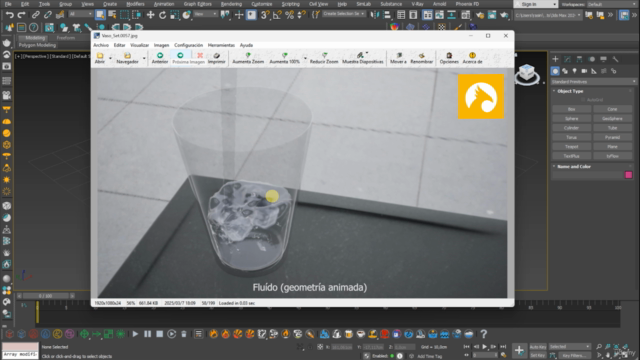Viewport: 640px width, 360px height.
Task: Click the Renombrar icon
Action: tap(422, 58)
